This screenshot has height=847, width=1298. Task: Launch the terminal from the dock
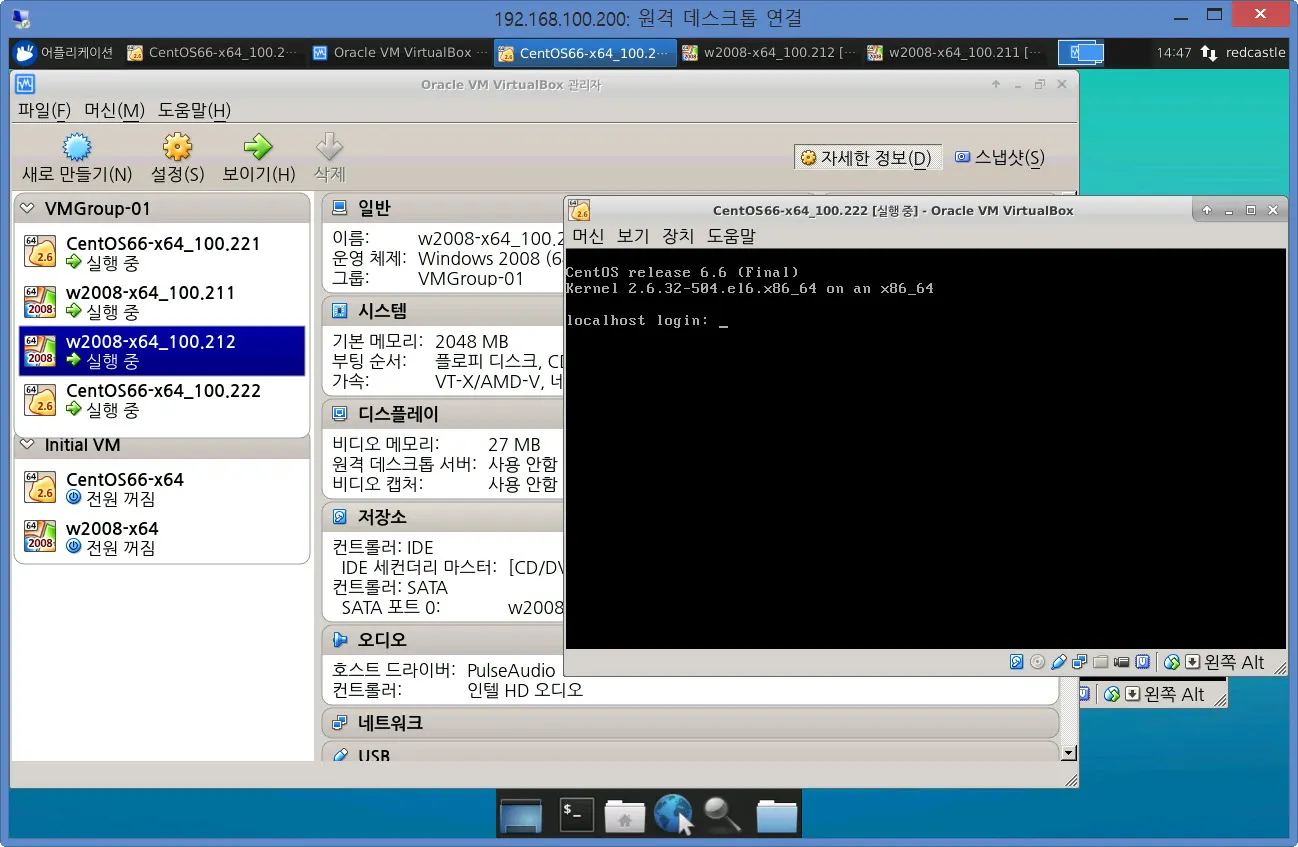[x=576, y=814]
